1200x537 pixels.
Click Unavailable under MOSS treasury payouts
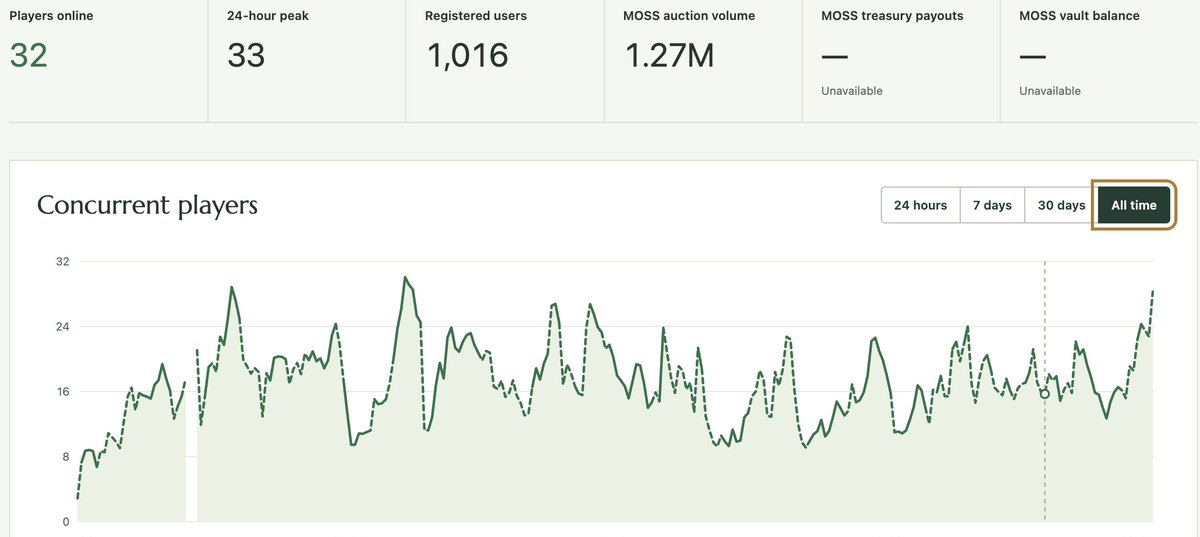pos(852,91)
